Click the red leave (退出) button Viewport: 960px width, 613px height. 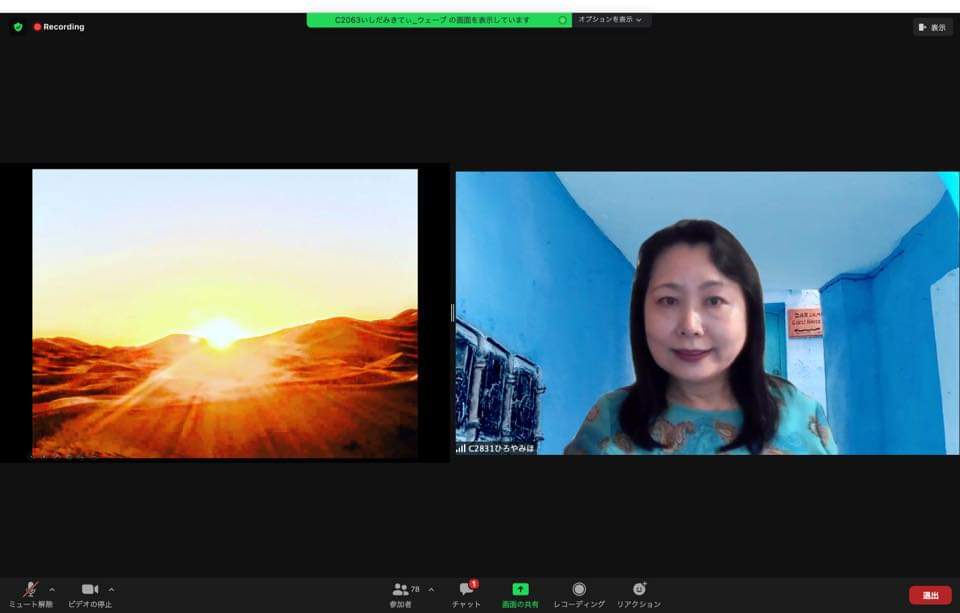pyautogui.click(x=930, y=595)
